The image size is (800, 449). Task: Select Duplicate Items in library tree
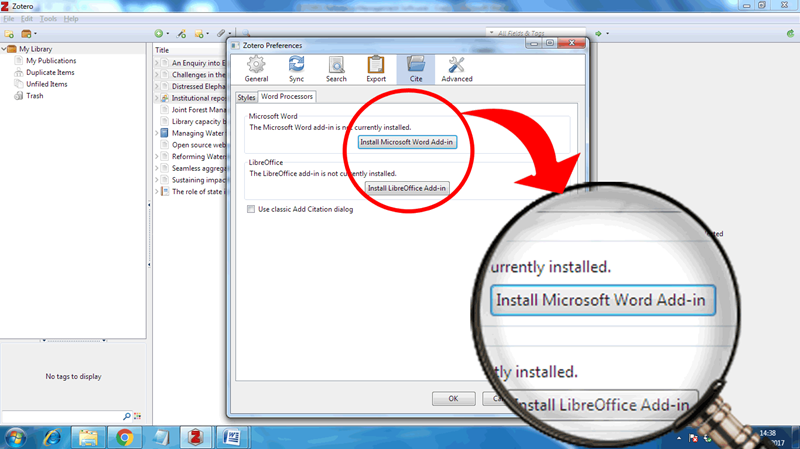(x=50, y=72)
